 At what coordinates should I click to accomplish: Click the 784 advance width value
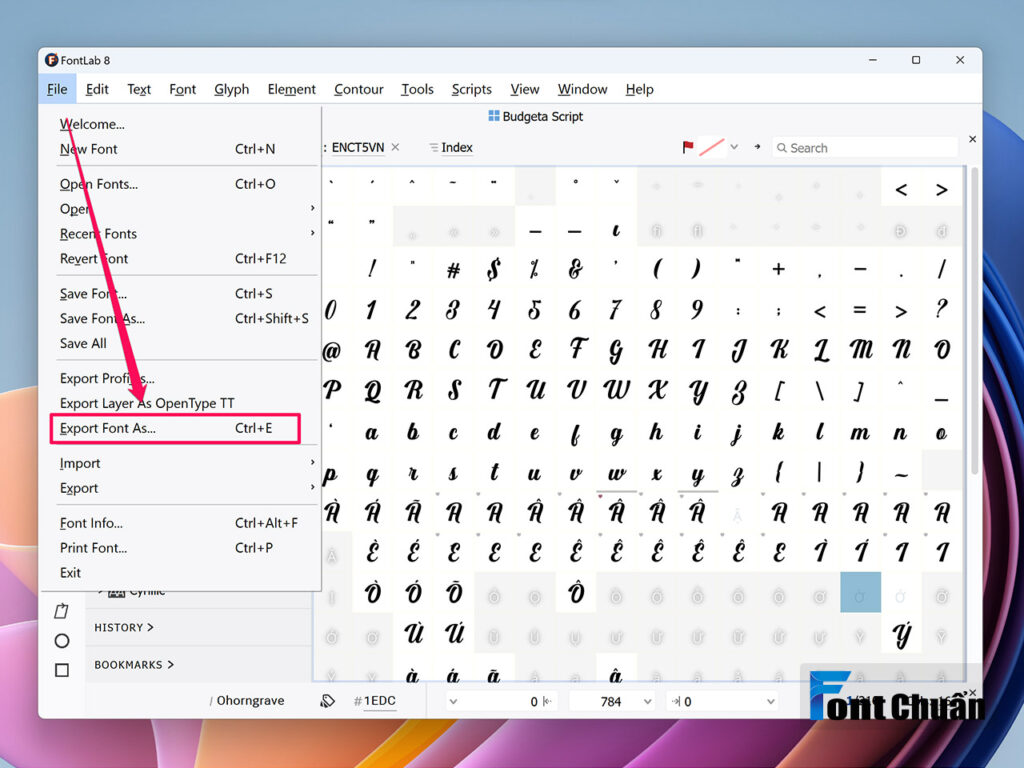point(611,701)
